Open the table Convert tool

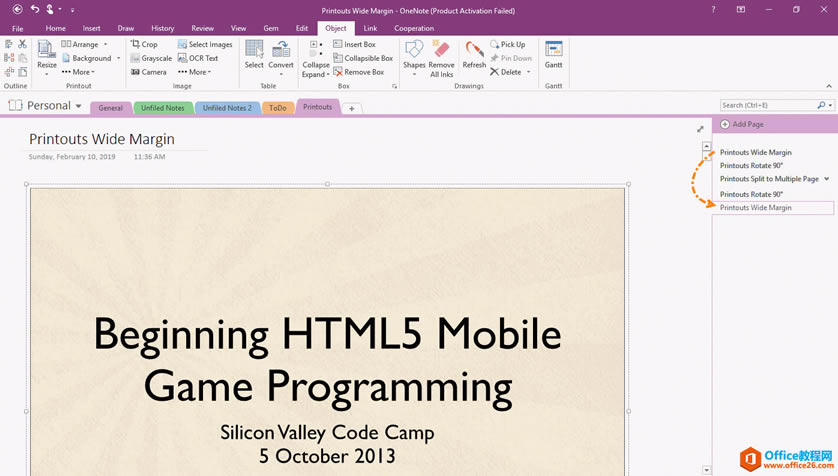pos(281,56)
